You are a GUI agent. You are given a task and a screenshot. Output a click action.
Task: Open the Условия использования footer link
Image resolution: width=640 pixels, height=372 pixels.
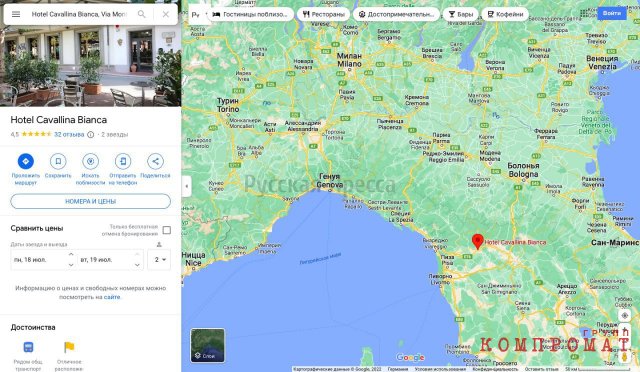pyautogui.click(x=440, y=369)
